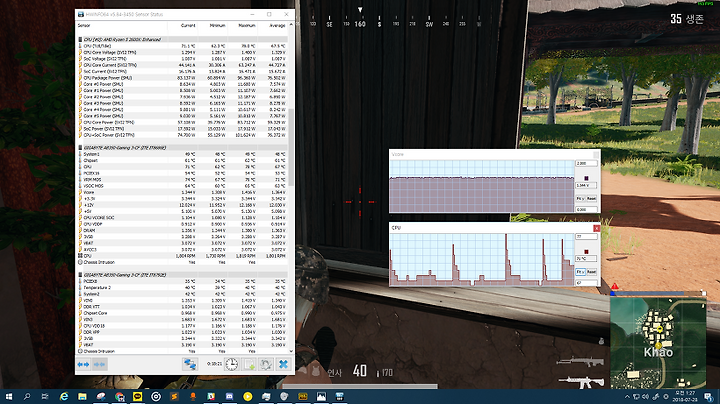Click the taskbar search magnifier icon
The width and height of the screenshot is (720, 404).
point(27,397)
